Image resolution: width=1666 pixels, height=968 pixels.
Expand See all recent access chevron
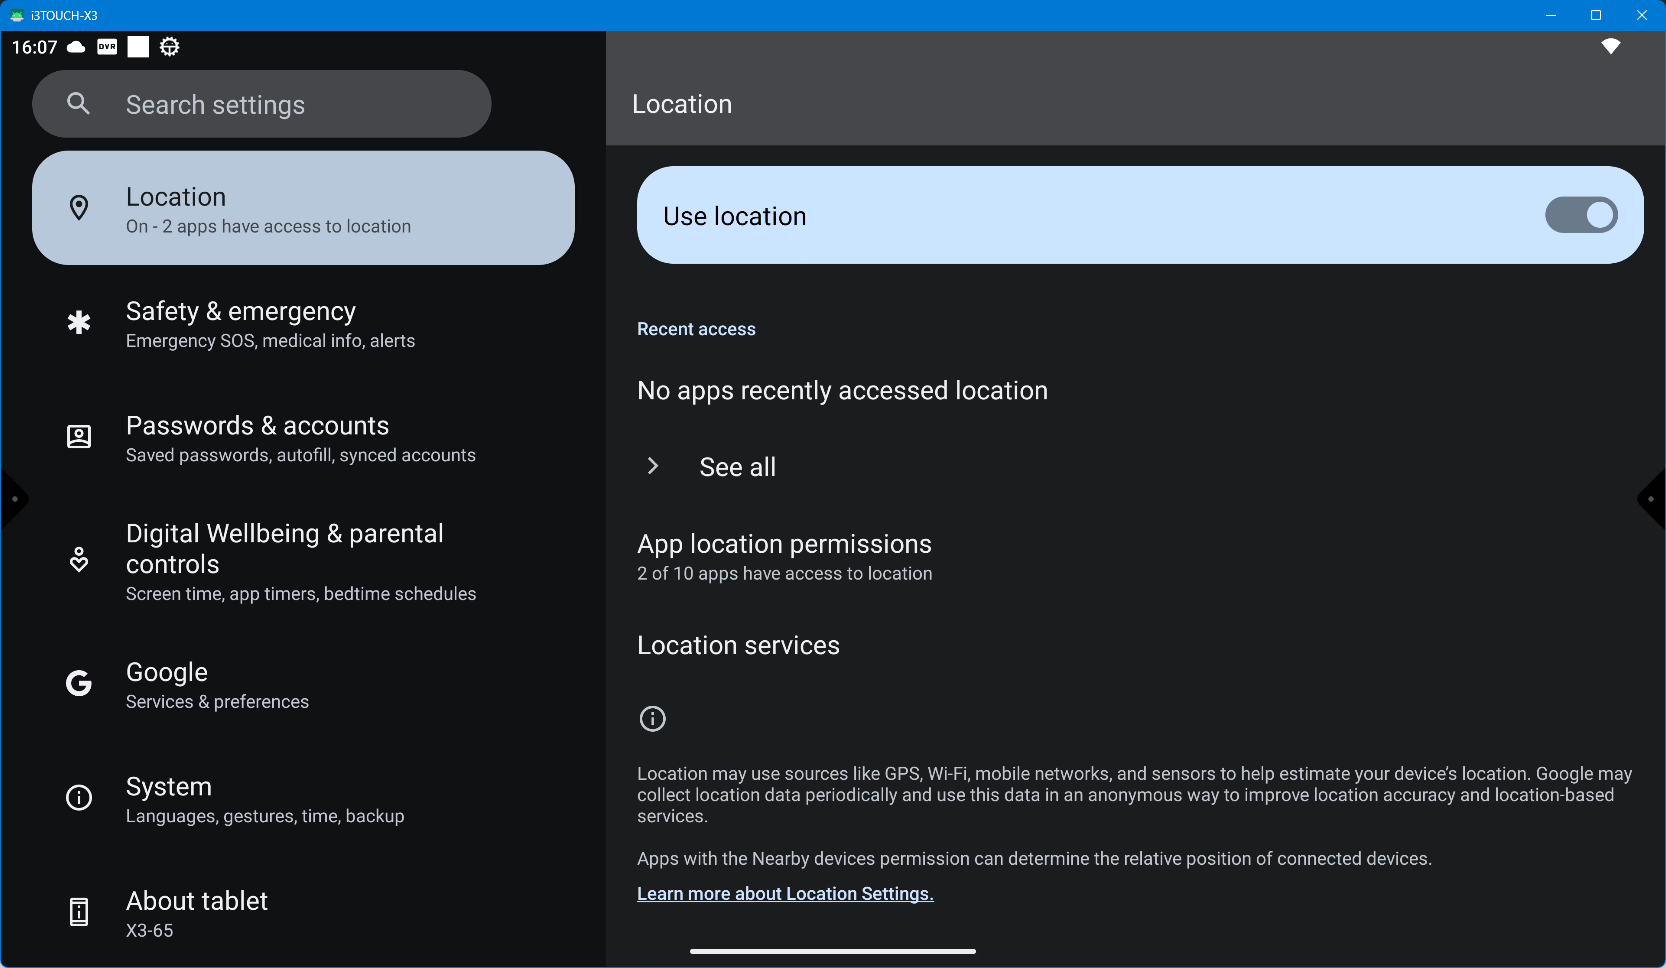pos(653,466)
